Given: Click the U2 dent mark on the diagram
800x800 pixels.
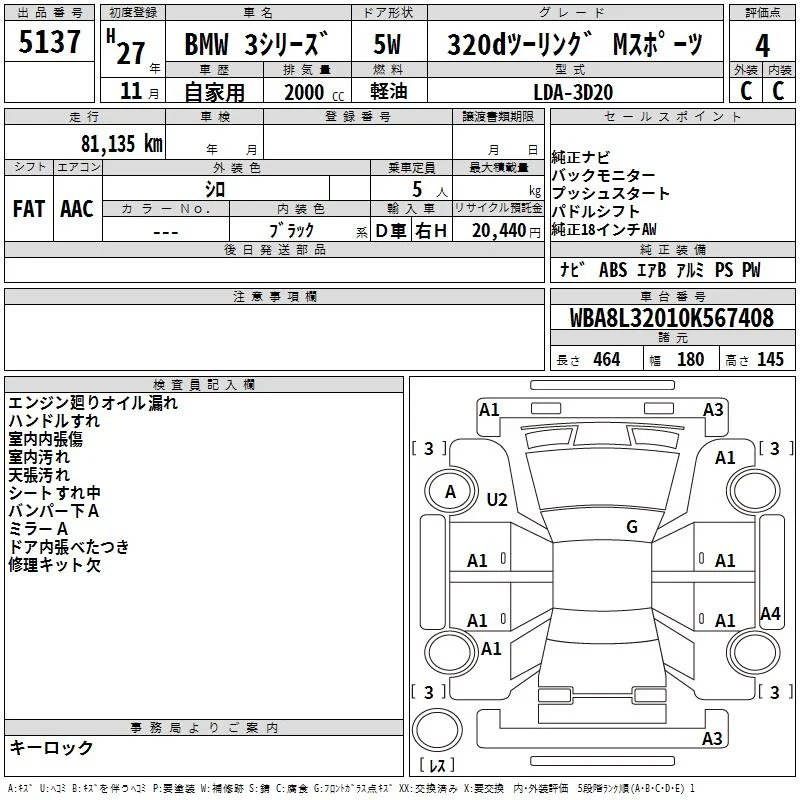Looking at the screenshot, I should pos(497,499).
